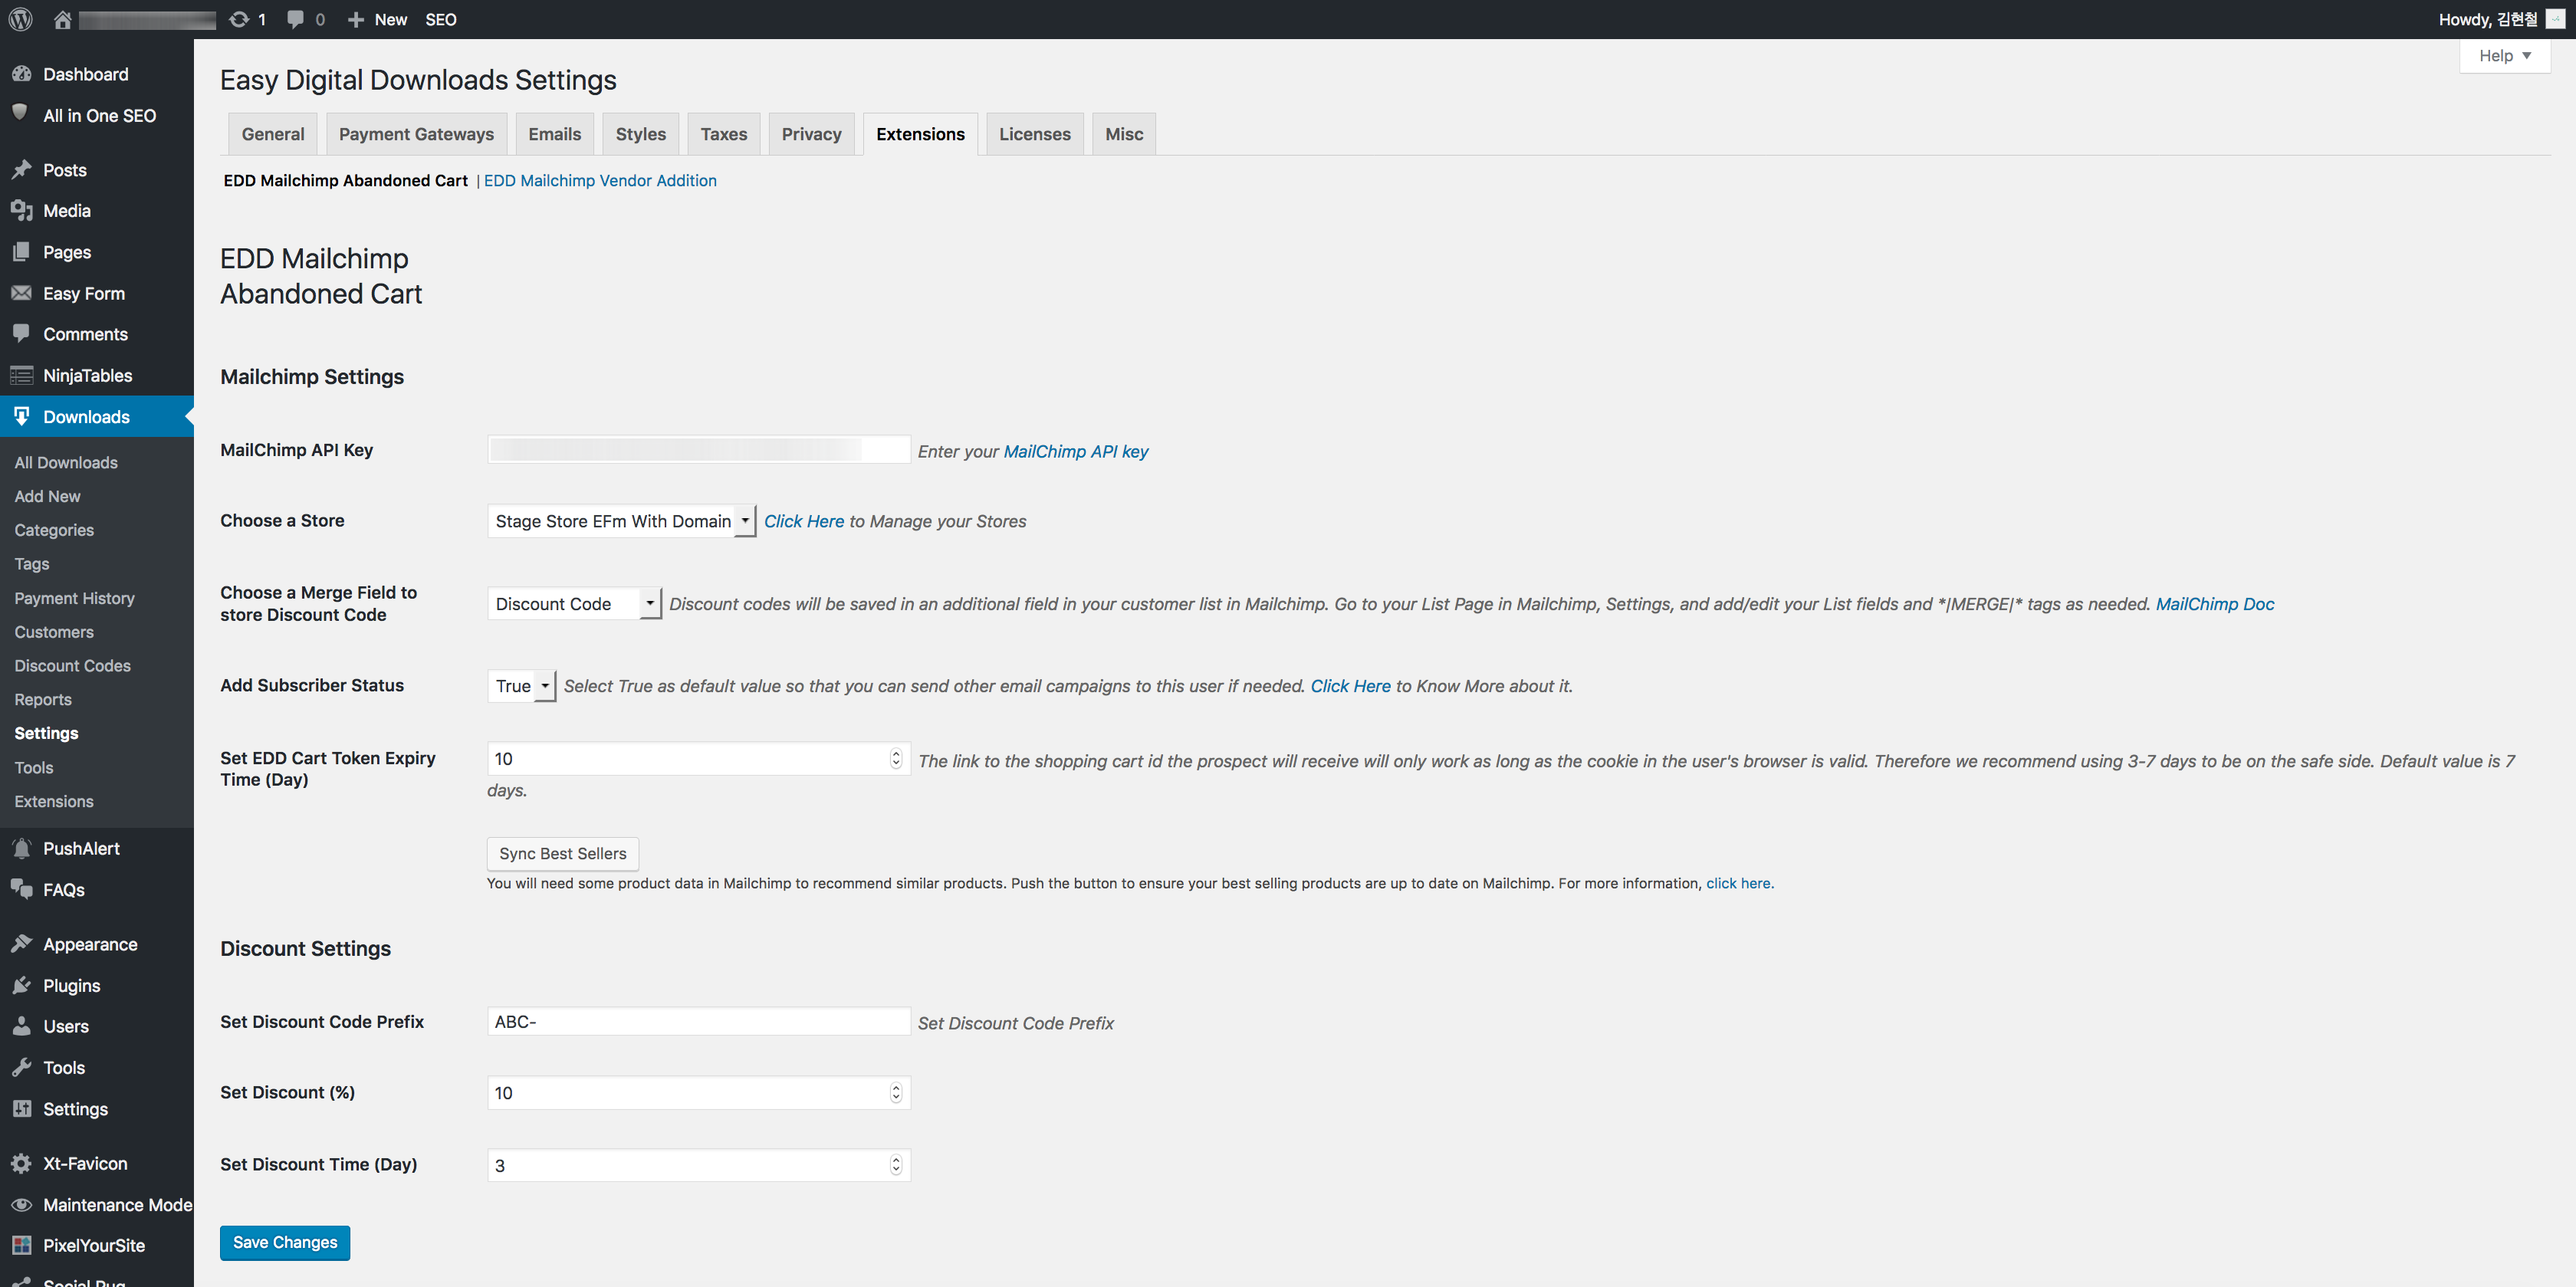Open Discount Codes submenu item
Screen dimensions: 2576x1287
pos(72,666)
